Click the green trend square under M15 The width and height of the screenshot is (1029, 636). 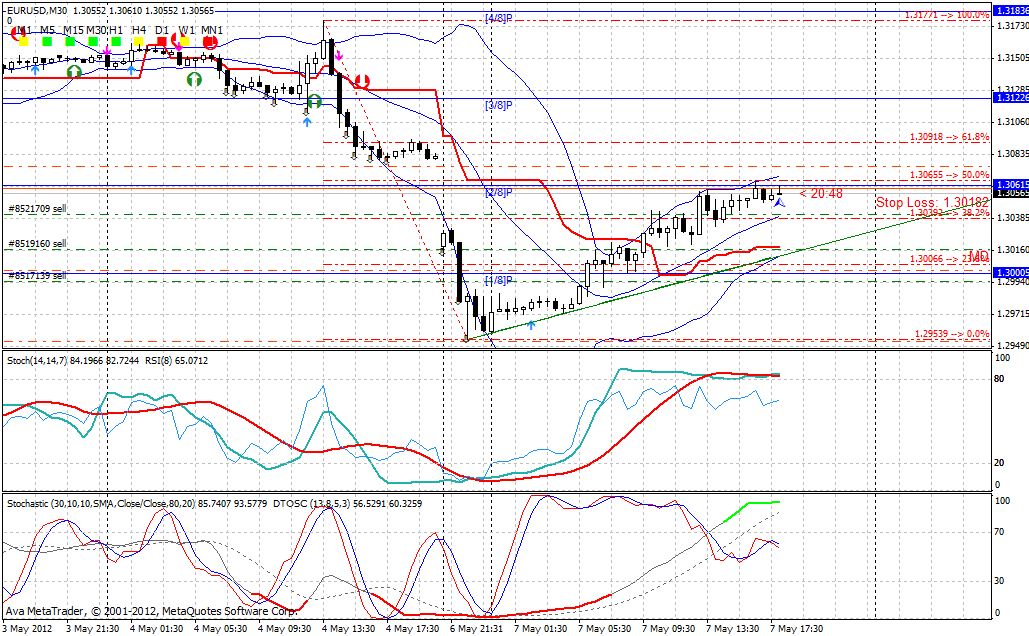(70, 41)
